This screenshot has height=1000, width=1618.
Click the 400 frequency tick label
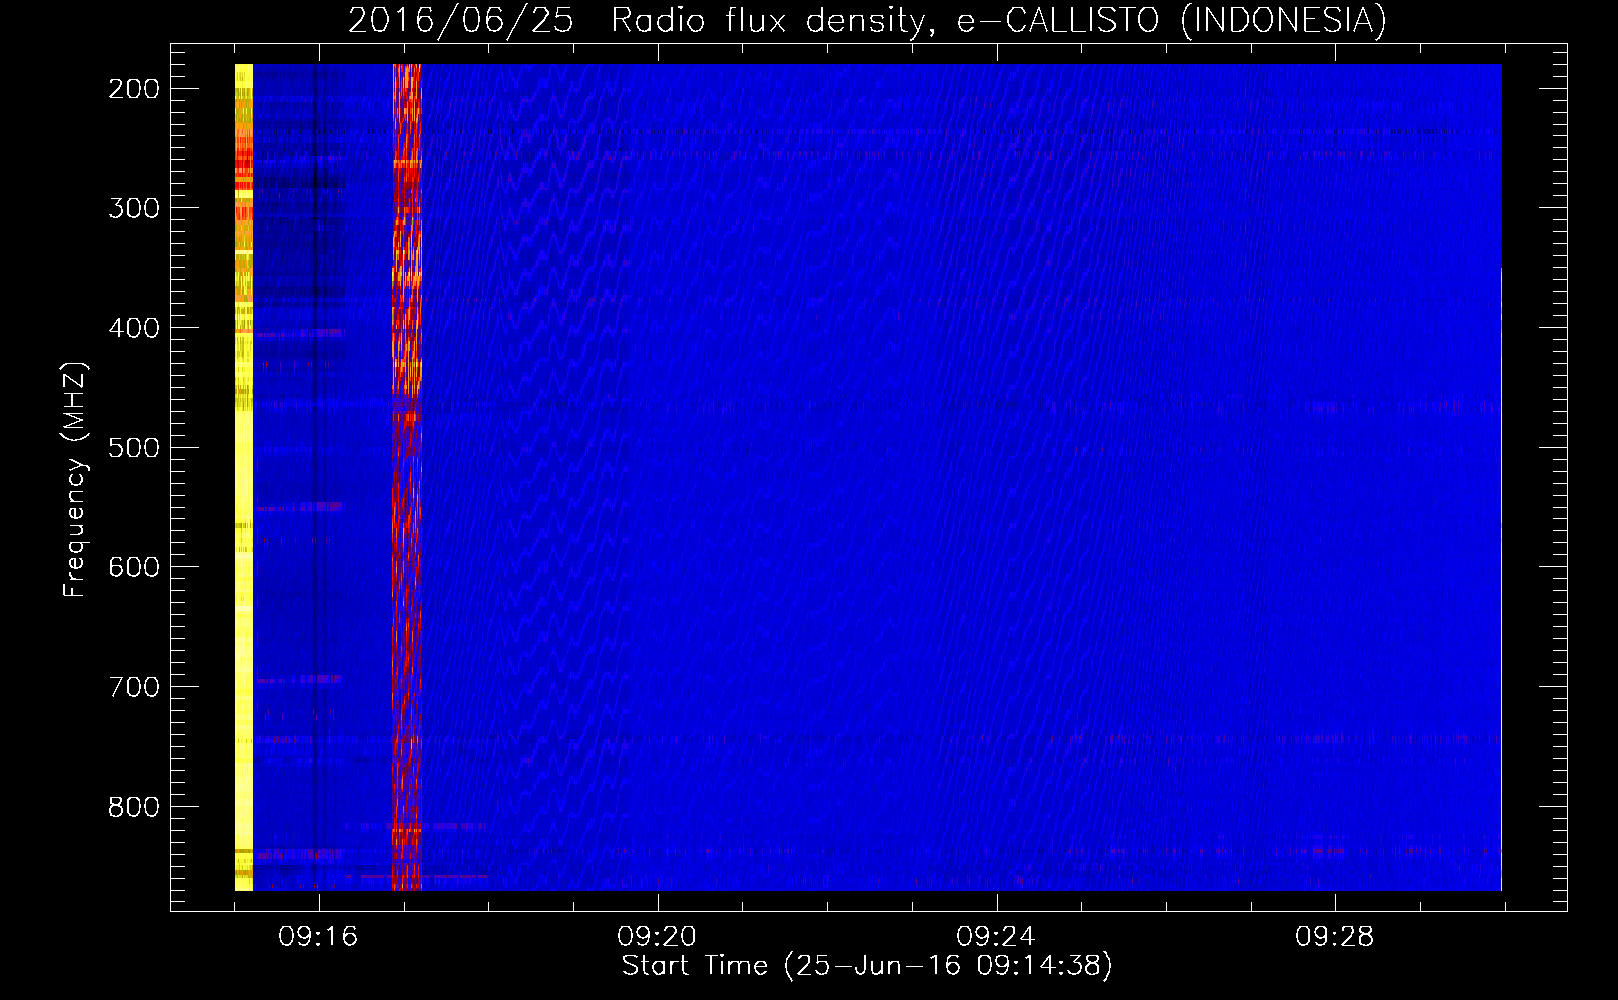134,328
